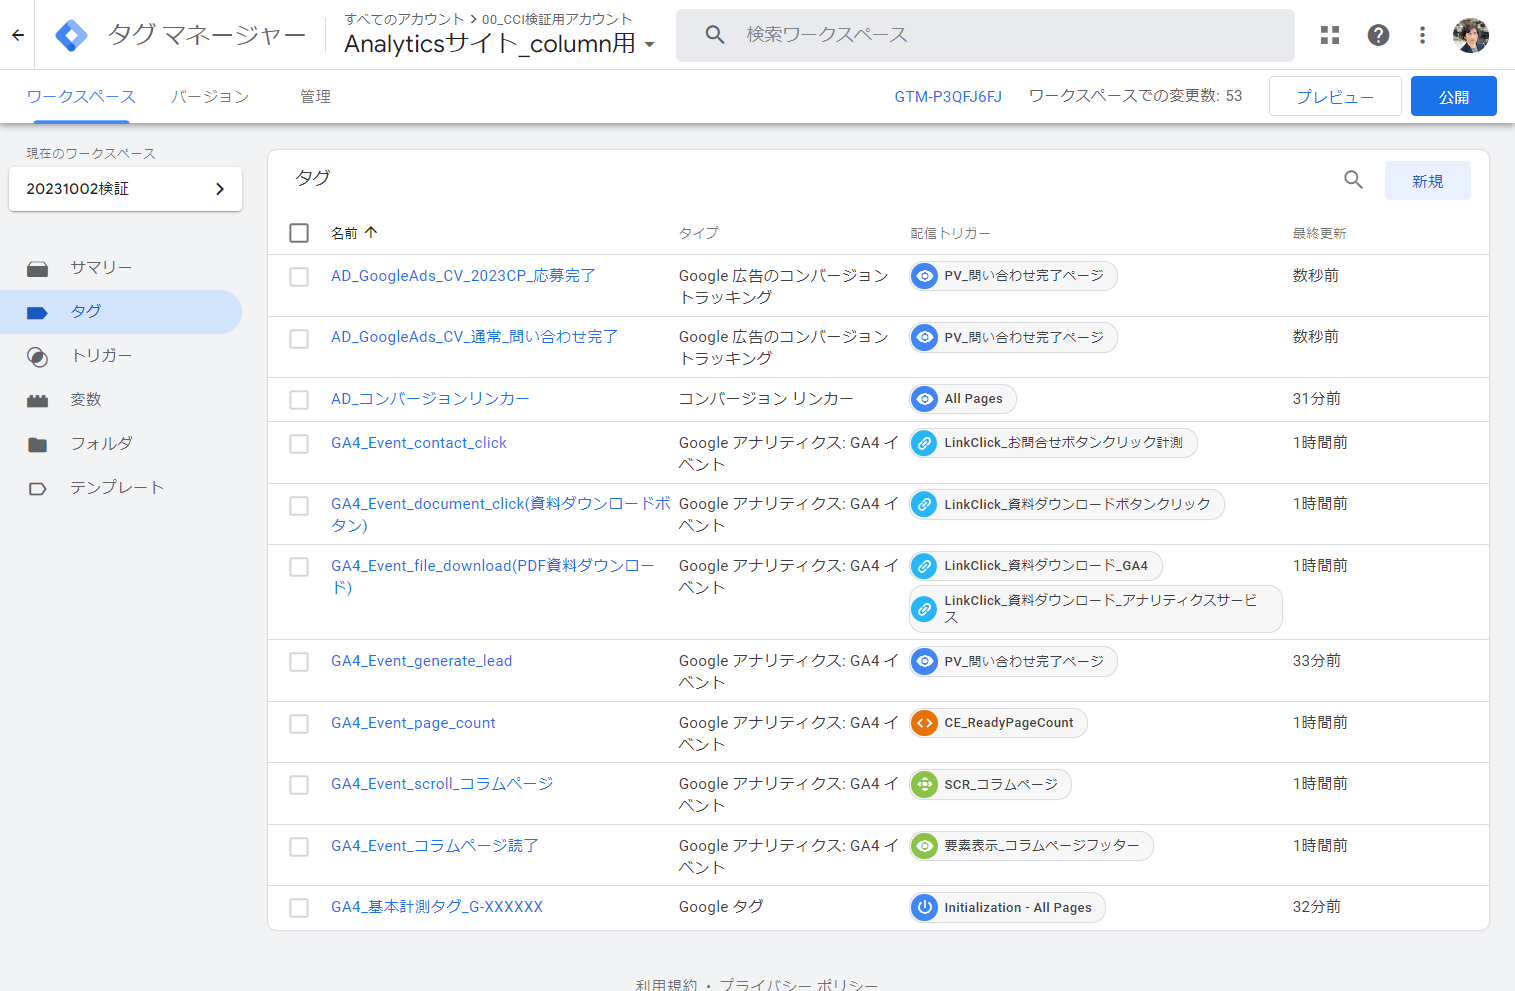Screen dimensions: 1515x991
Task: Open トリガー in the left sidebar
Action: (x=101, y=356)
